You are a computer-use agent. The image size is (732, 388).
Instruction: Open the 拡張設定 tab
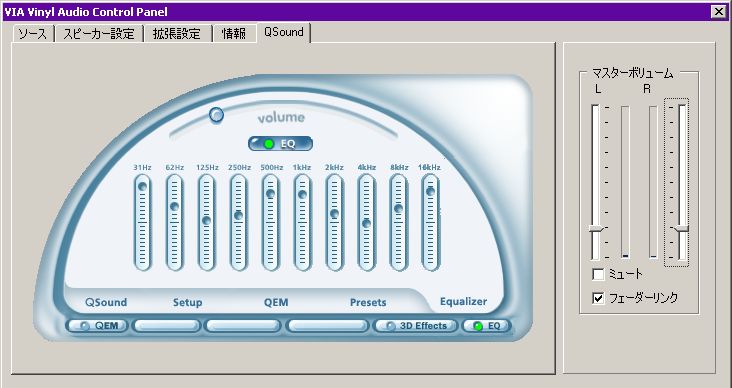pos(177,34)
